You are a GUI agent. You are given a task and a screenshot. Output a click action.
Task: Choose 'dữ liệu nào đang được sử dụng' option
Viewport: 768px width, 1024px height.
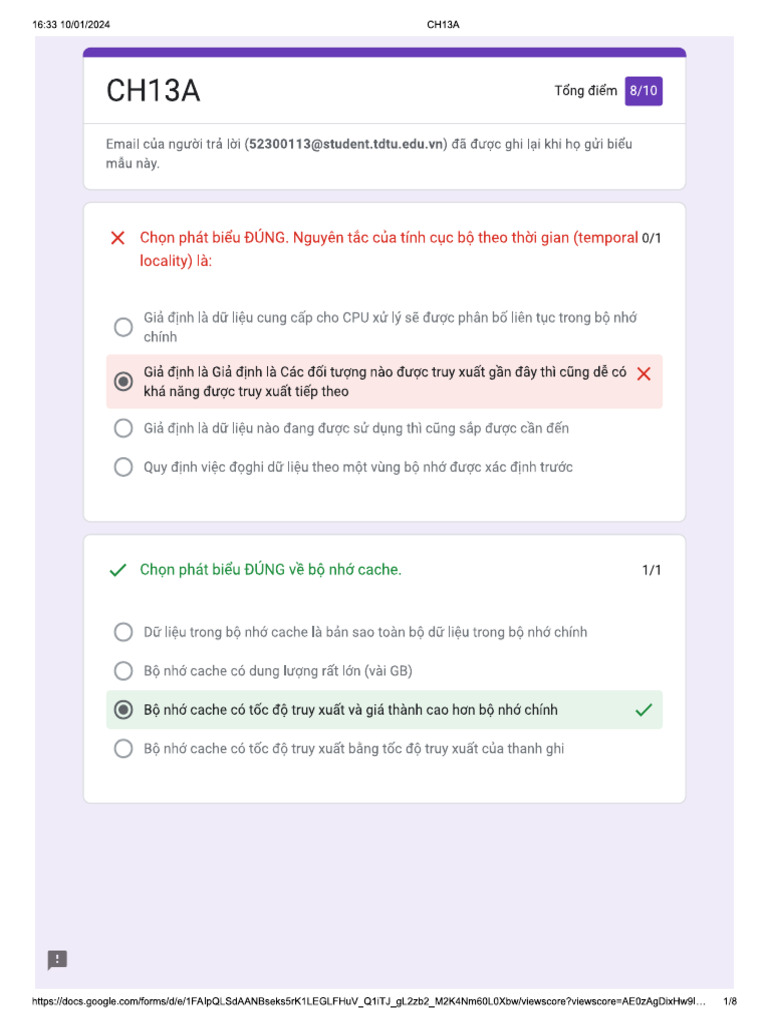point(123,428)
